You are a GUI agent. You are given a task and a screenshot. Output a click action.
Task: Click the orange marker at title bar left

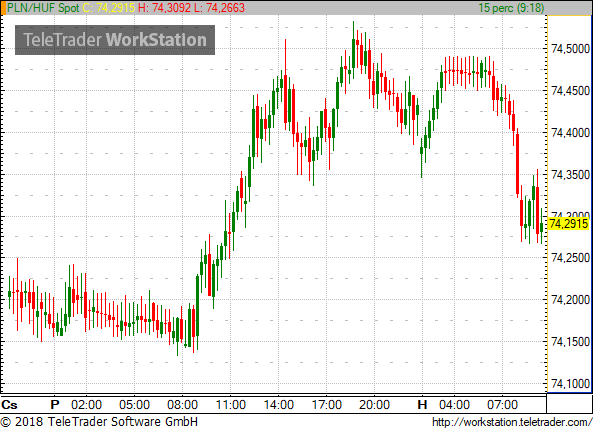(3, 8)
